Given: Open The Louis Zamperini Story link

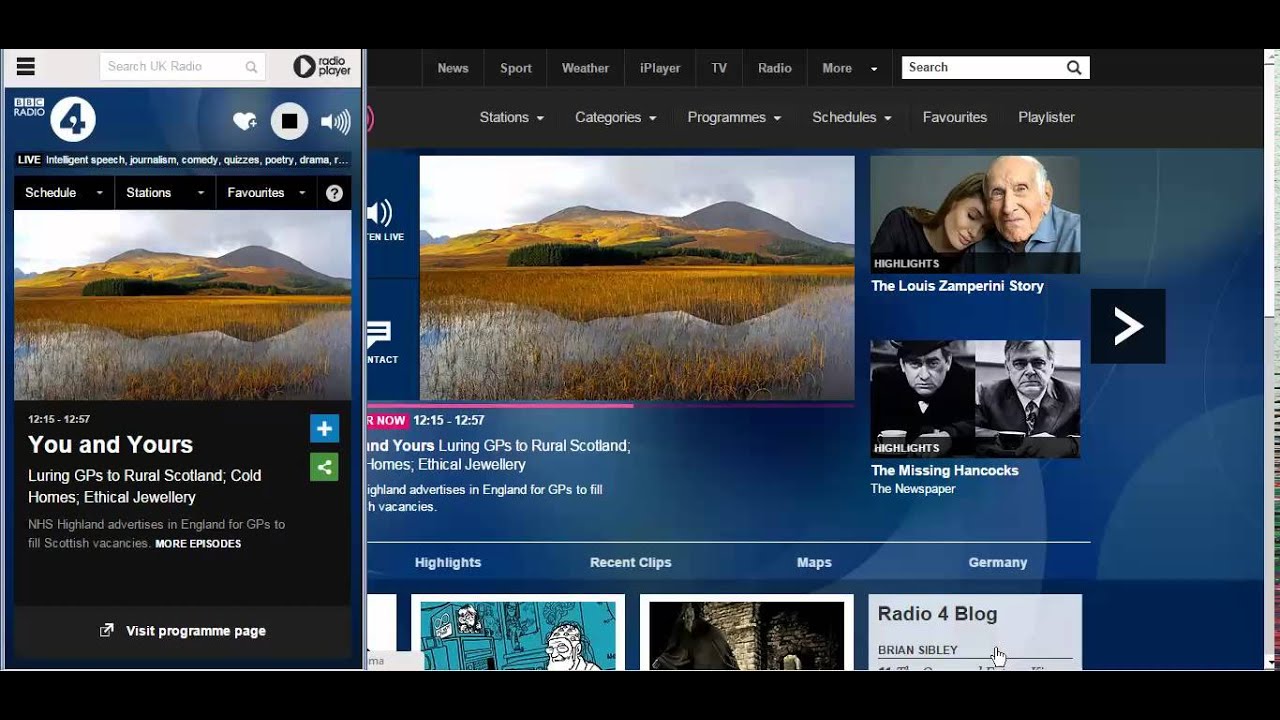Looking at the screenshot, I should [x=957, y=286].
